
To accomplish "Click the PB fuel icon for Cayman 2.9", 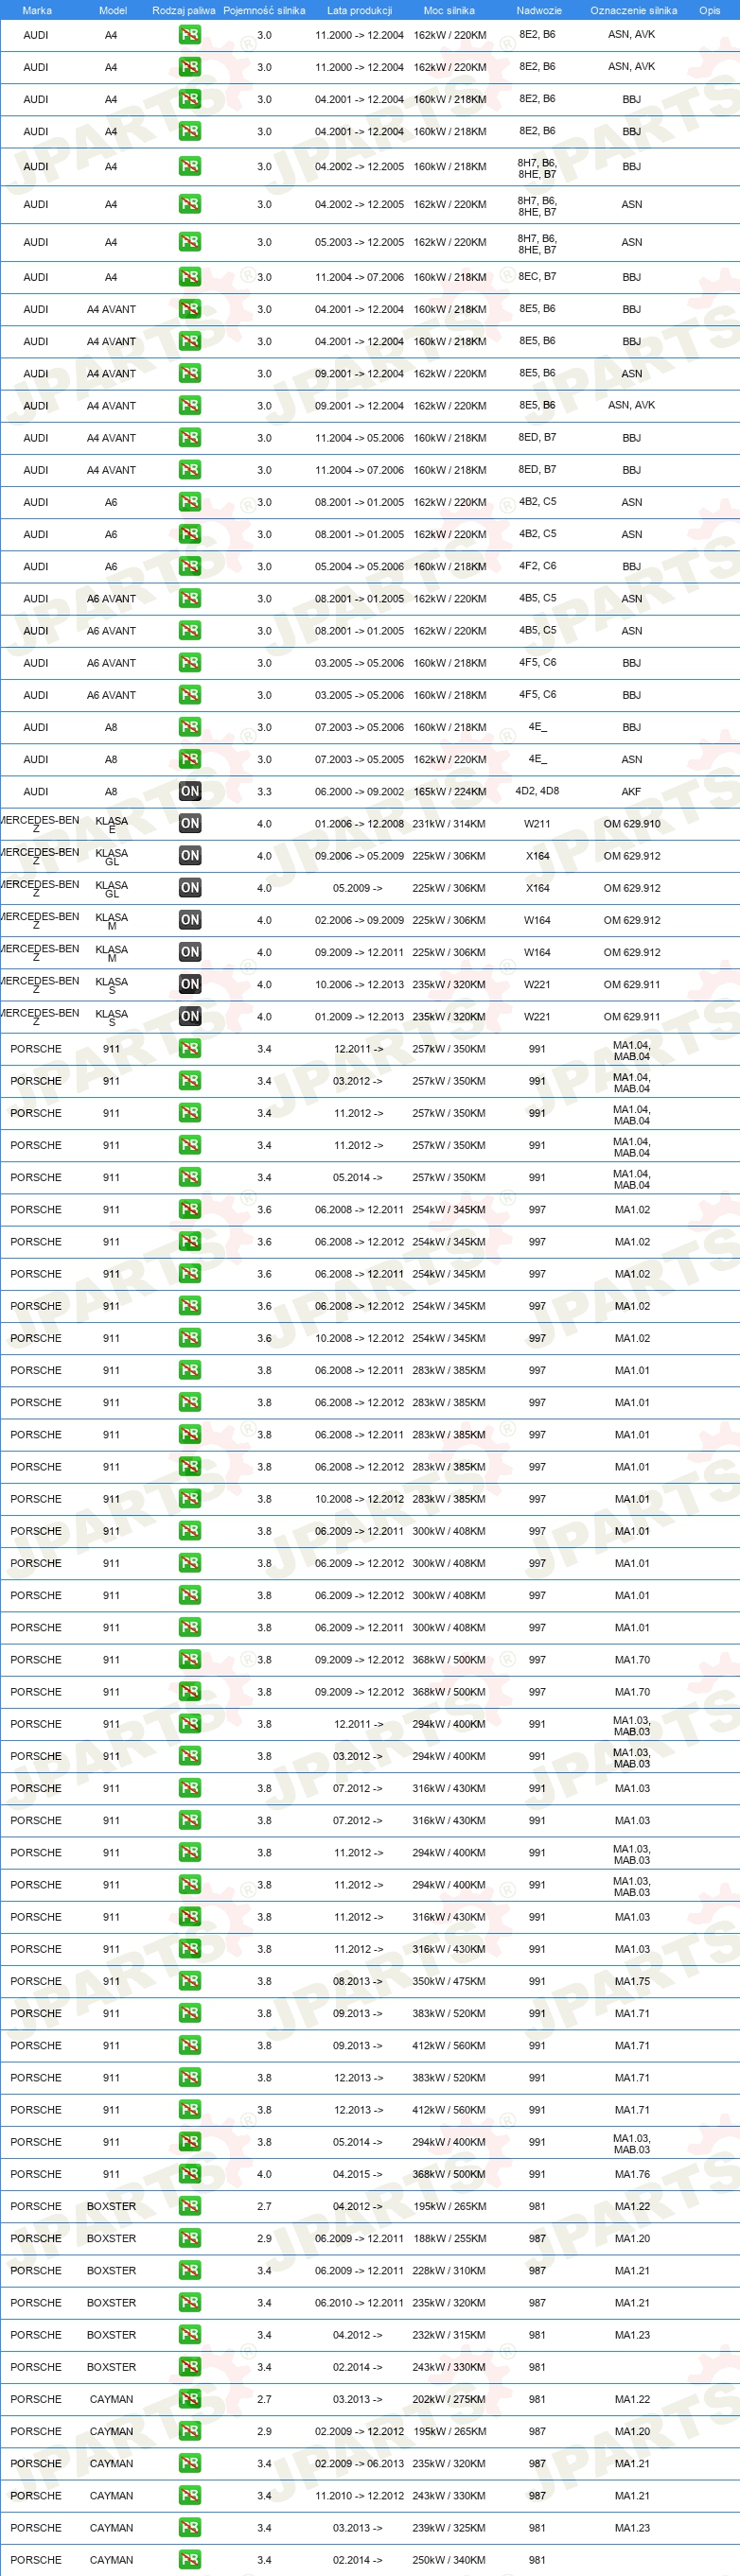I will coord(190,2431).
